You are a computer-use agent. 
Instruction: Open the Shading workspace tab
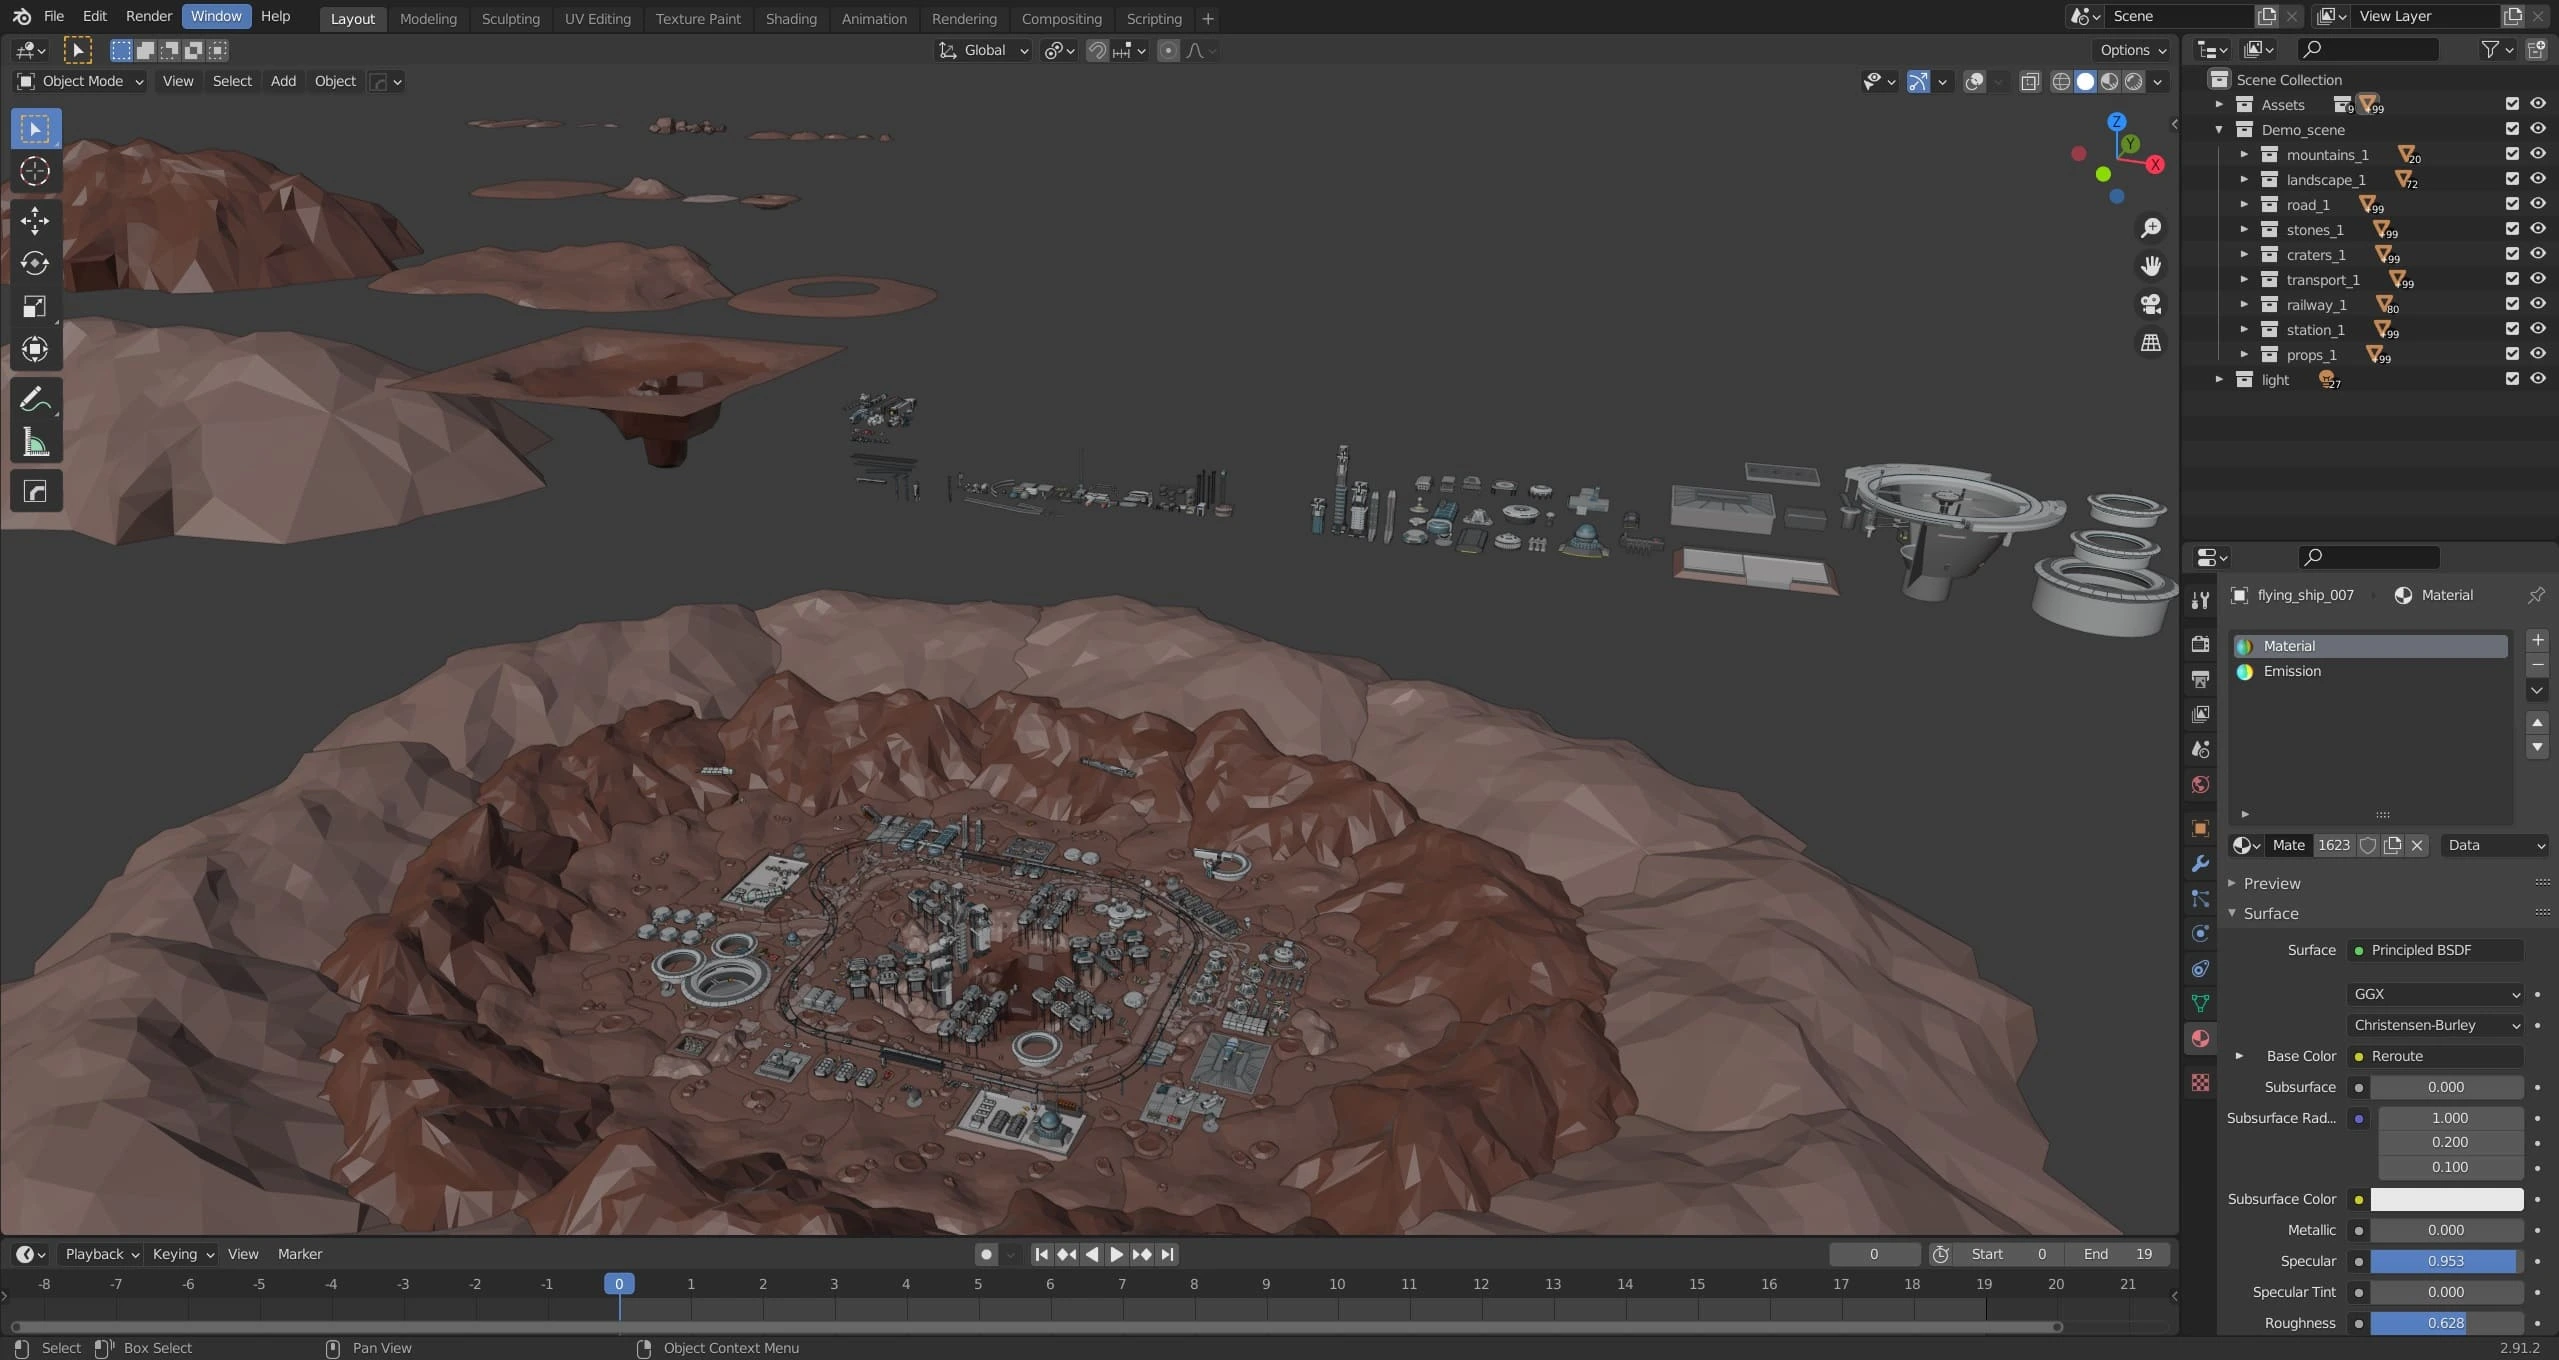point(790,18)
